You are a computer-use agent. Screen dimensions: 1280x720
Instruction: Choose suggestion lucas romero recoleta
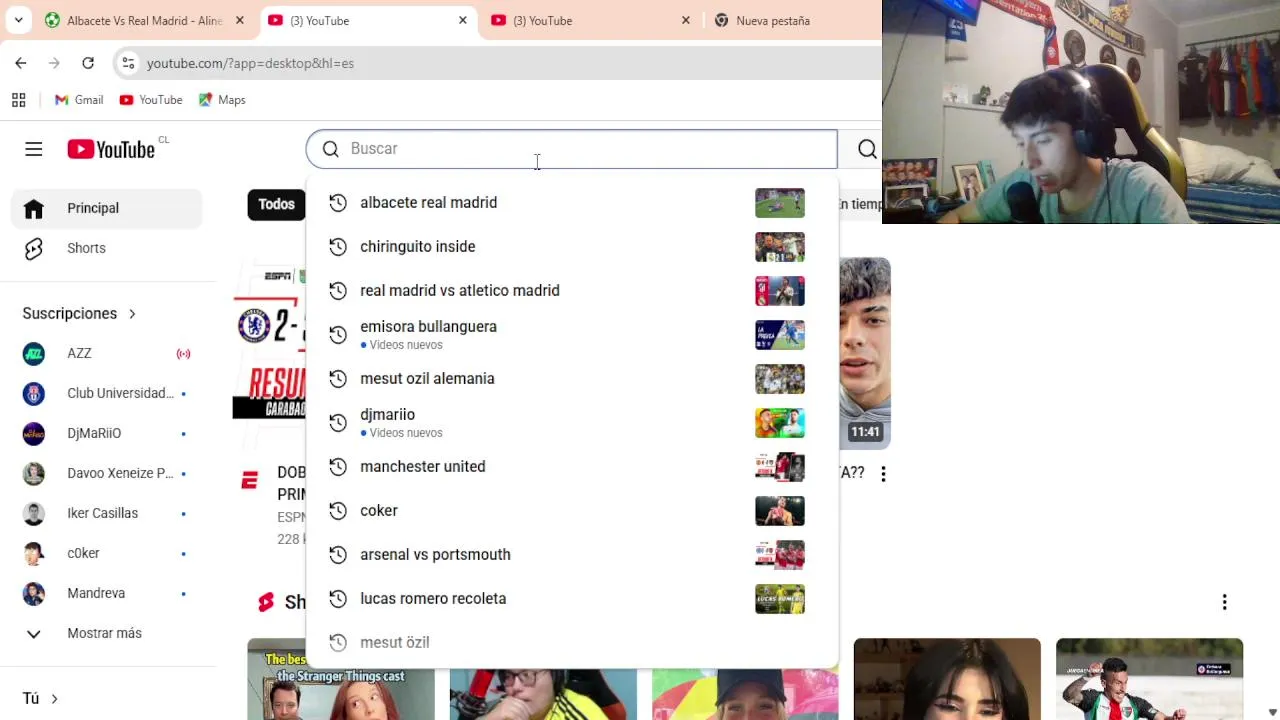(571, 598)
